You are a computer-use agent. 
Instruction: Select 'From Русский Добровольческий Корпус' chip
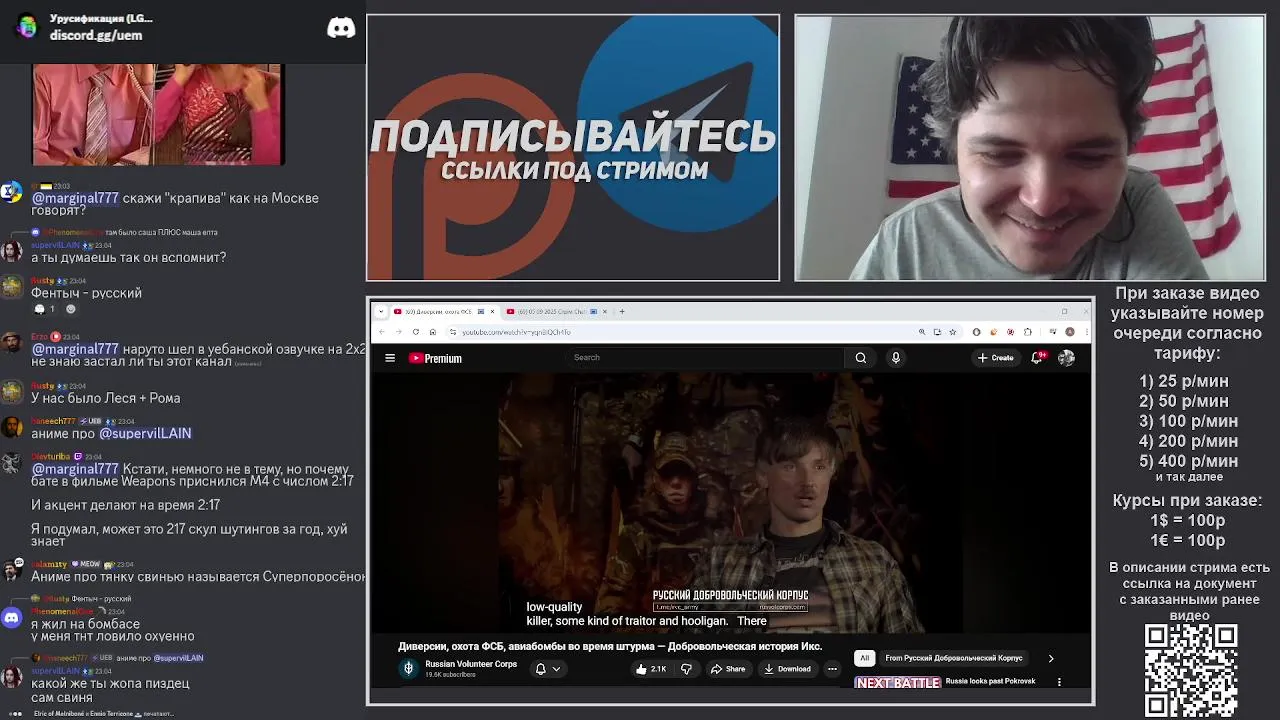[x=954, y=658]
